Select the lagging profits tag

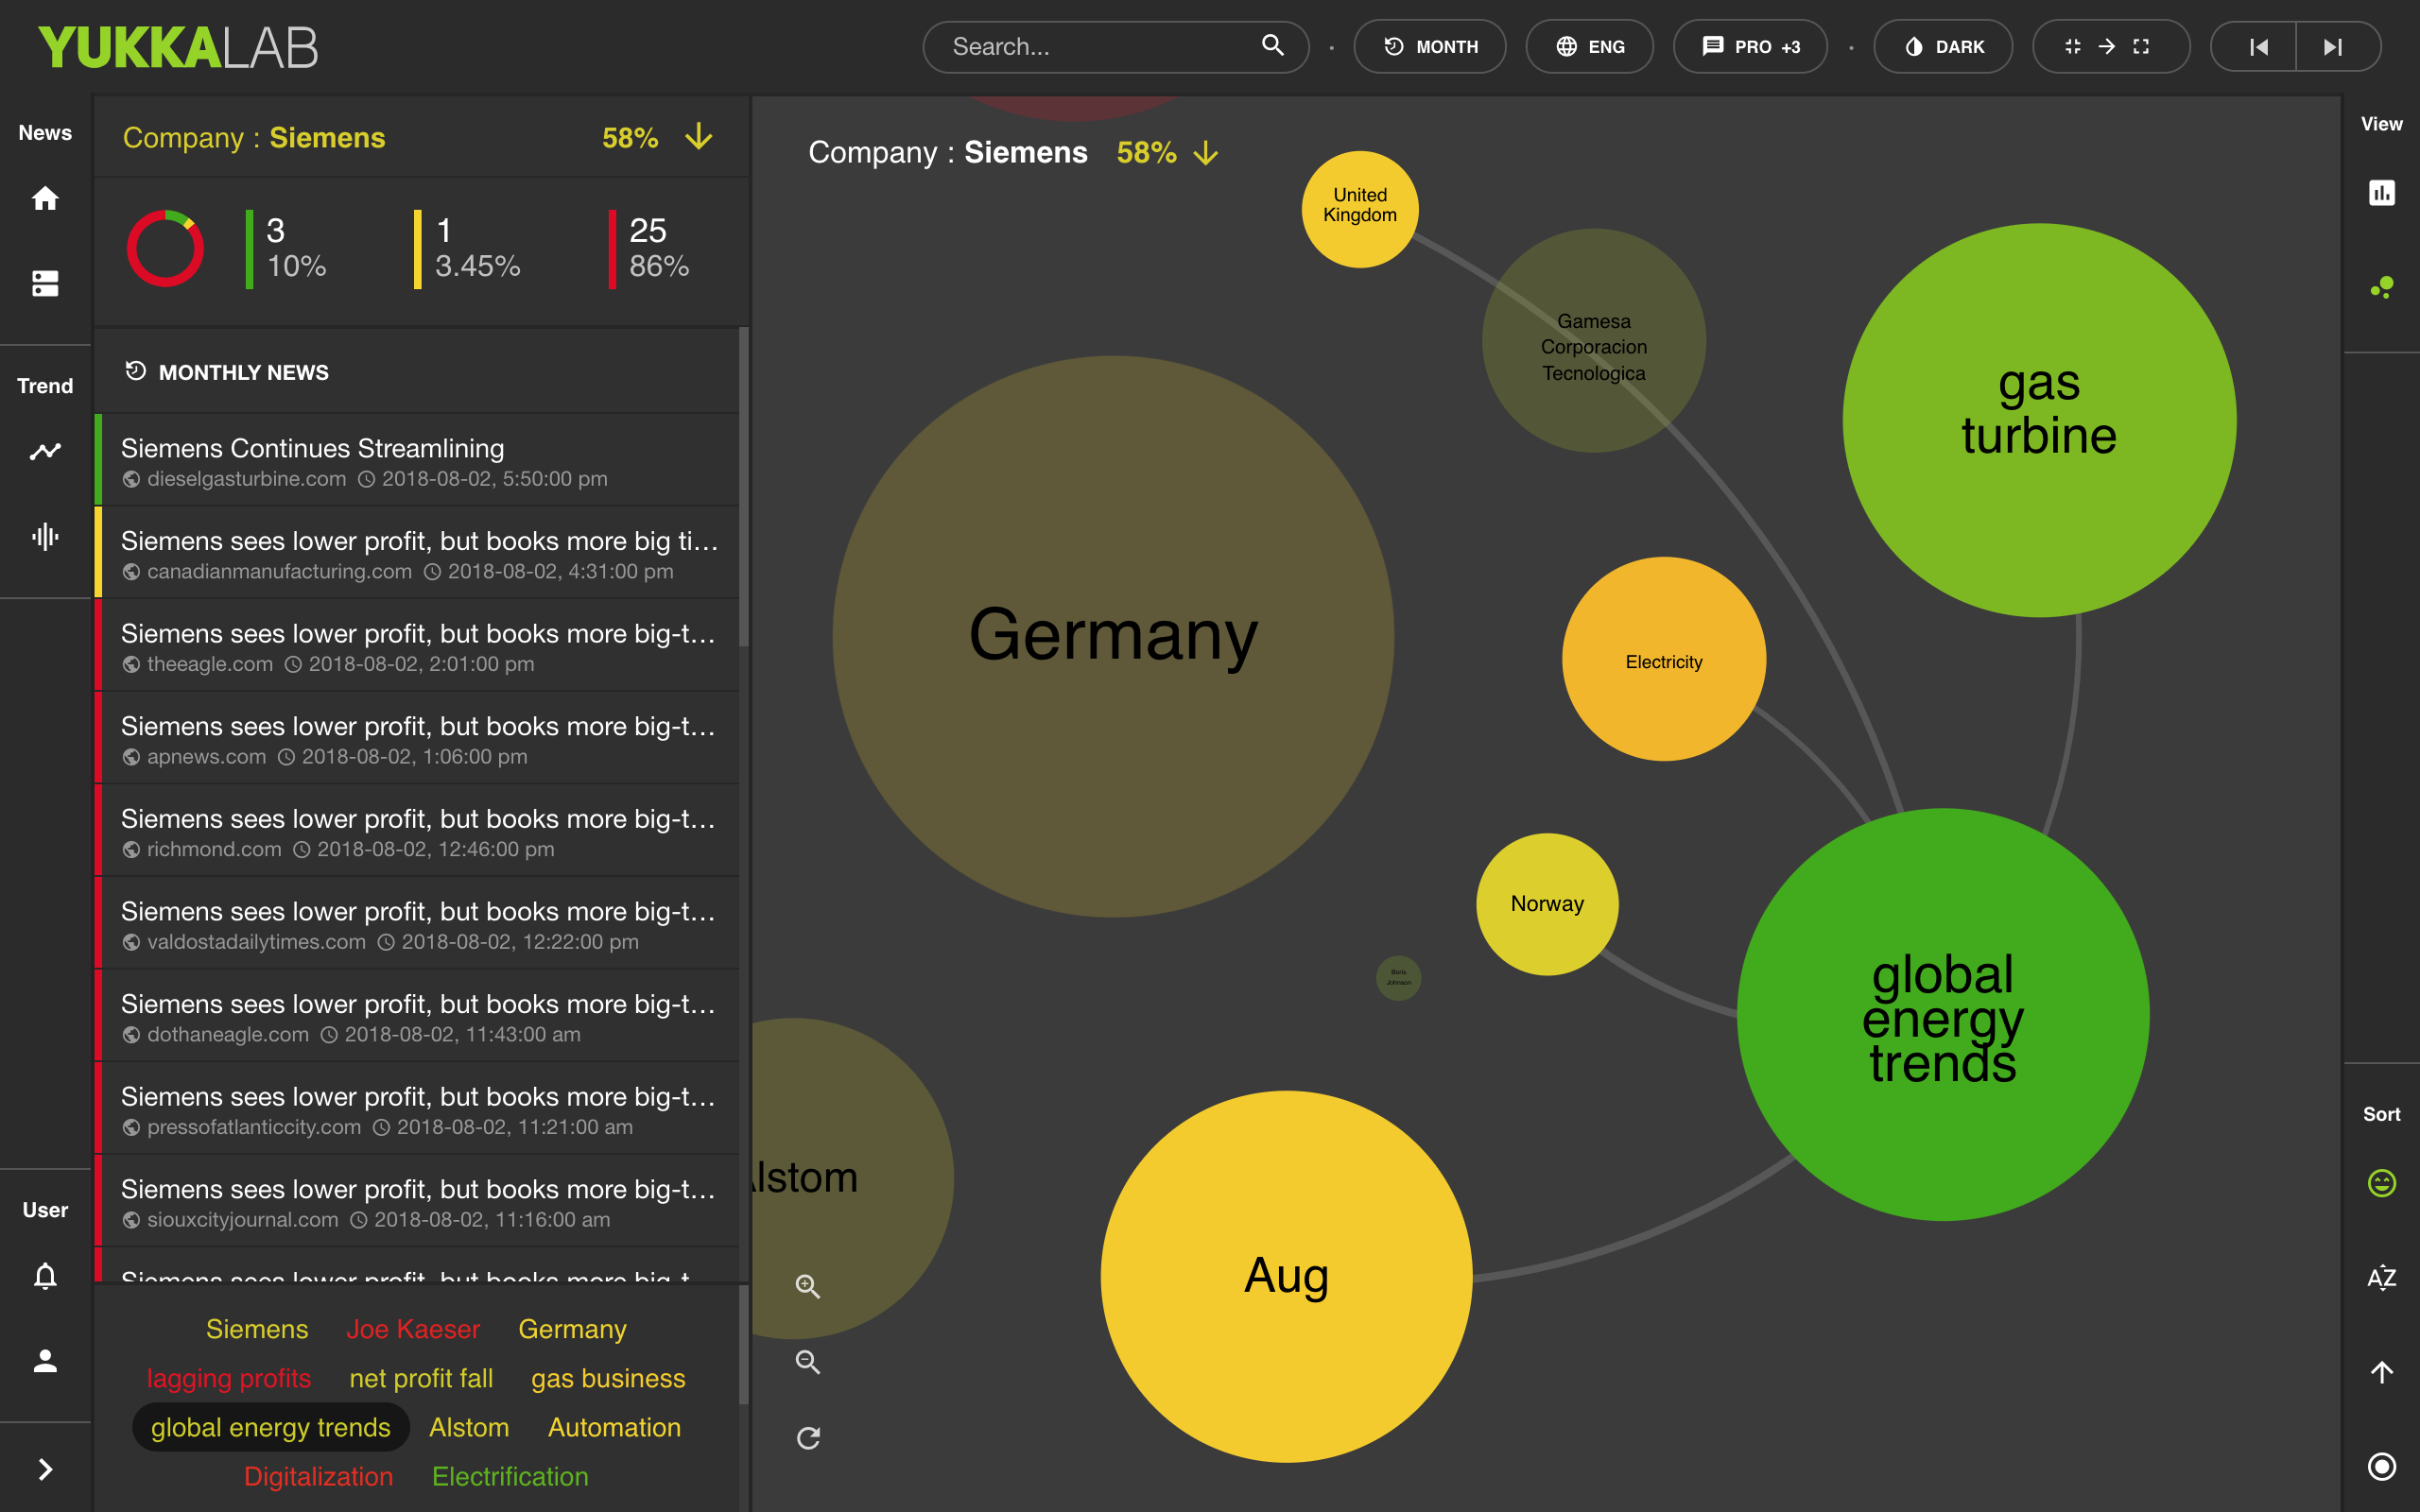tap(229, 1378)
